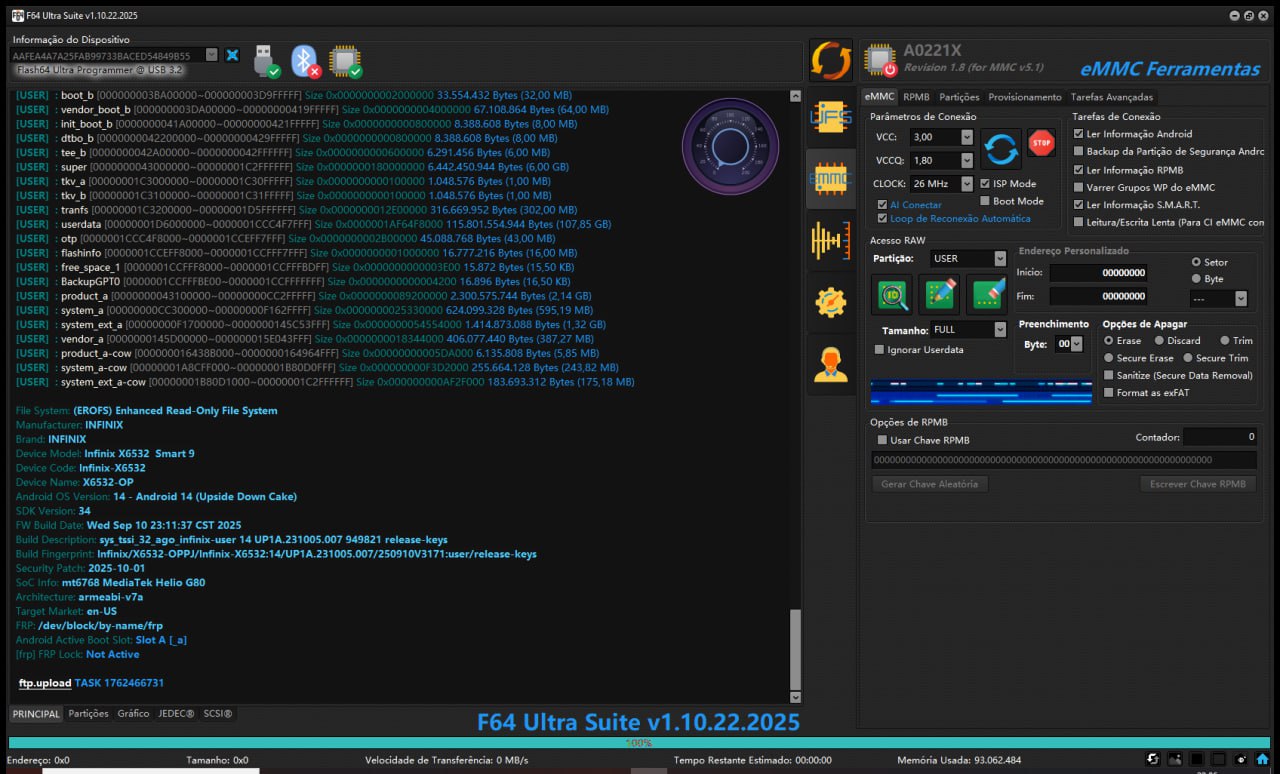1280x774 pixels.
Task: Toggle ISP Mode checkbox
Action: tap(985, 184)
